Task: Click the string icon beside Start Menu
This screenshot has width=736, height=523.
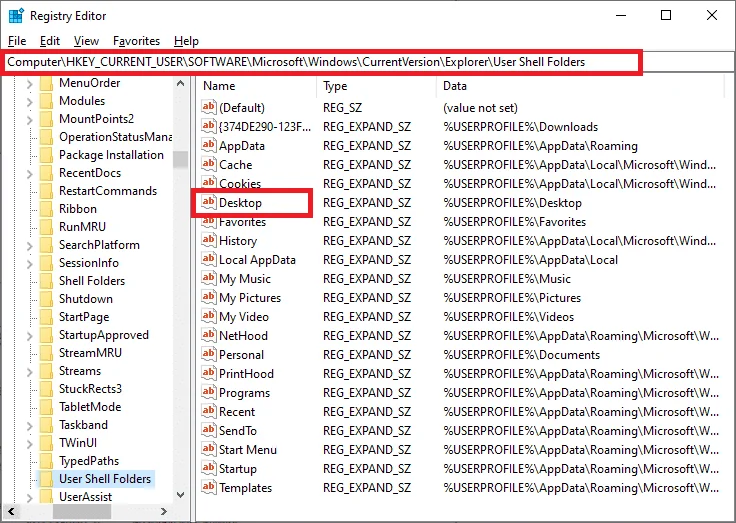Action: click(x=209, y=449)
